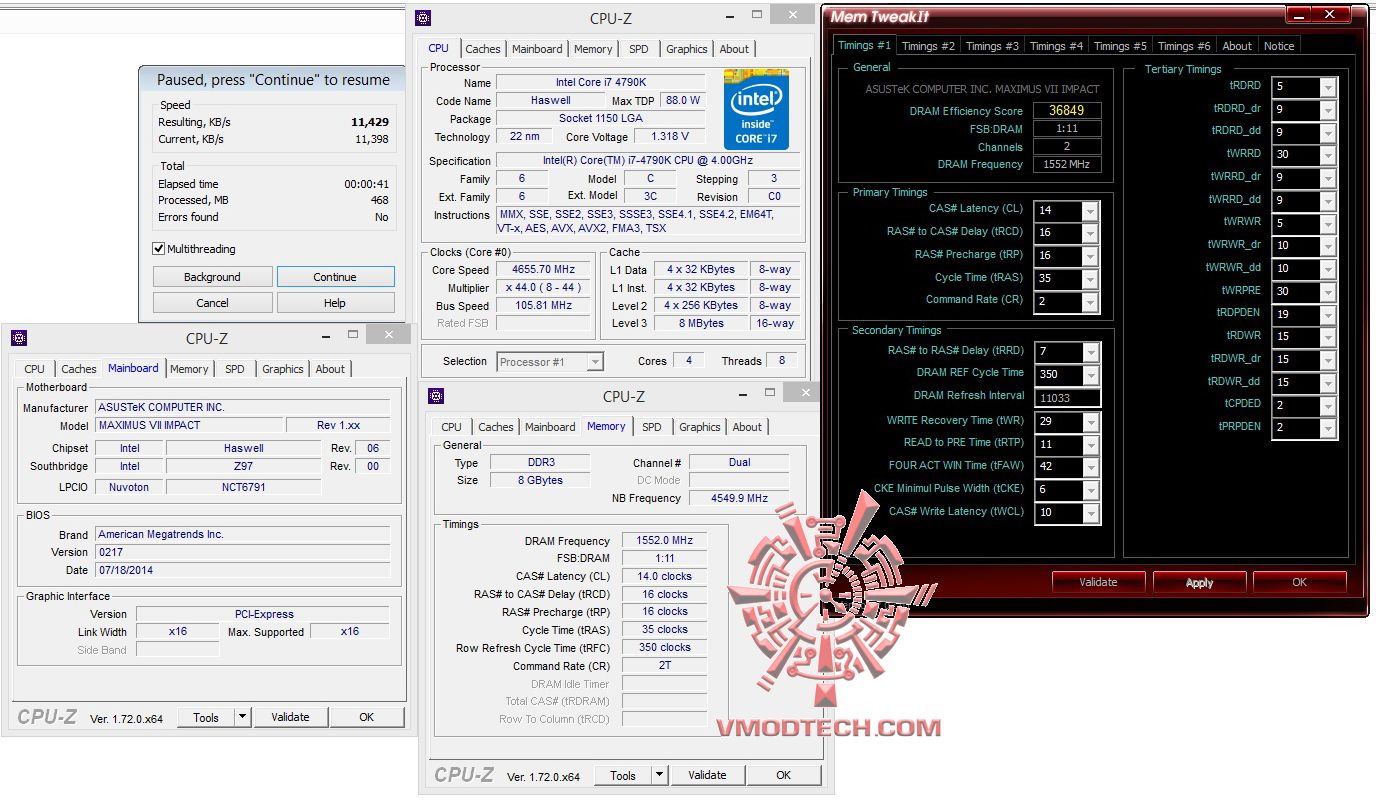The image size is (1376, 810).
Task: Click the Tools dropdown arrow in the Mainboard window
Action: point(242,717)
